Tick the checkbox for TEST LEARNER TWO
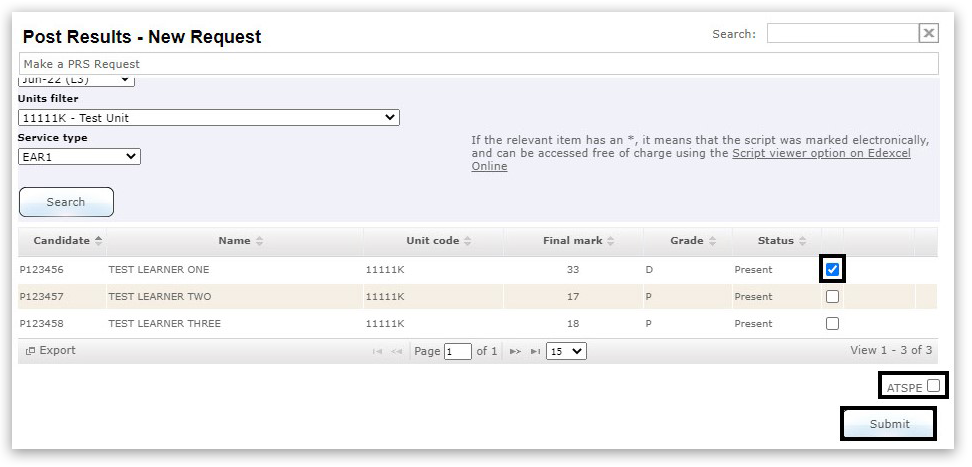This screenshot has height=467, width=972. [x=832, y=297]
